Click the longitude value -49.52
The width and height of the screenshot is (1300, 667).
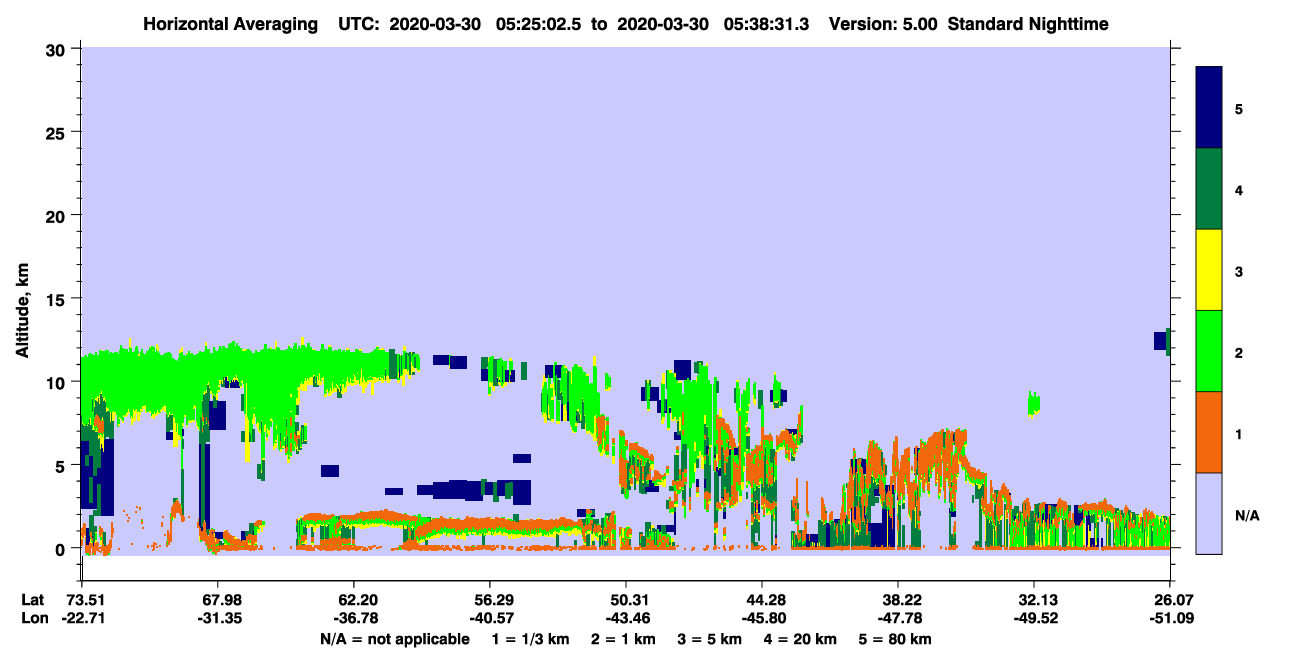(x=1034, y=618)
